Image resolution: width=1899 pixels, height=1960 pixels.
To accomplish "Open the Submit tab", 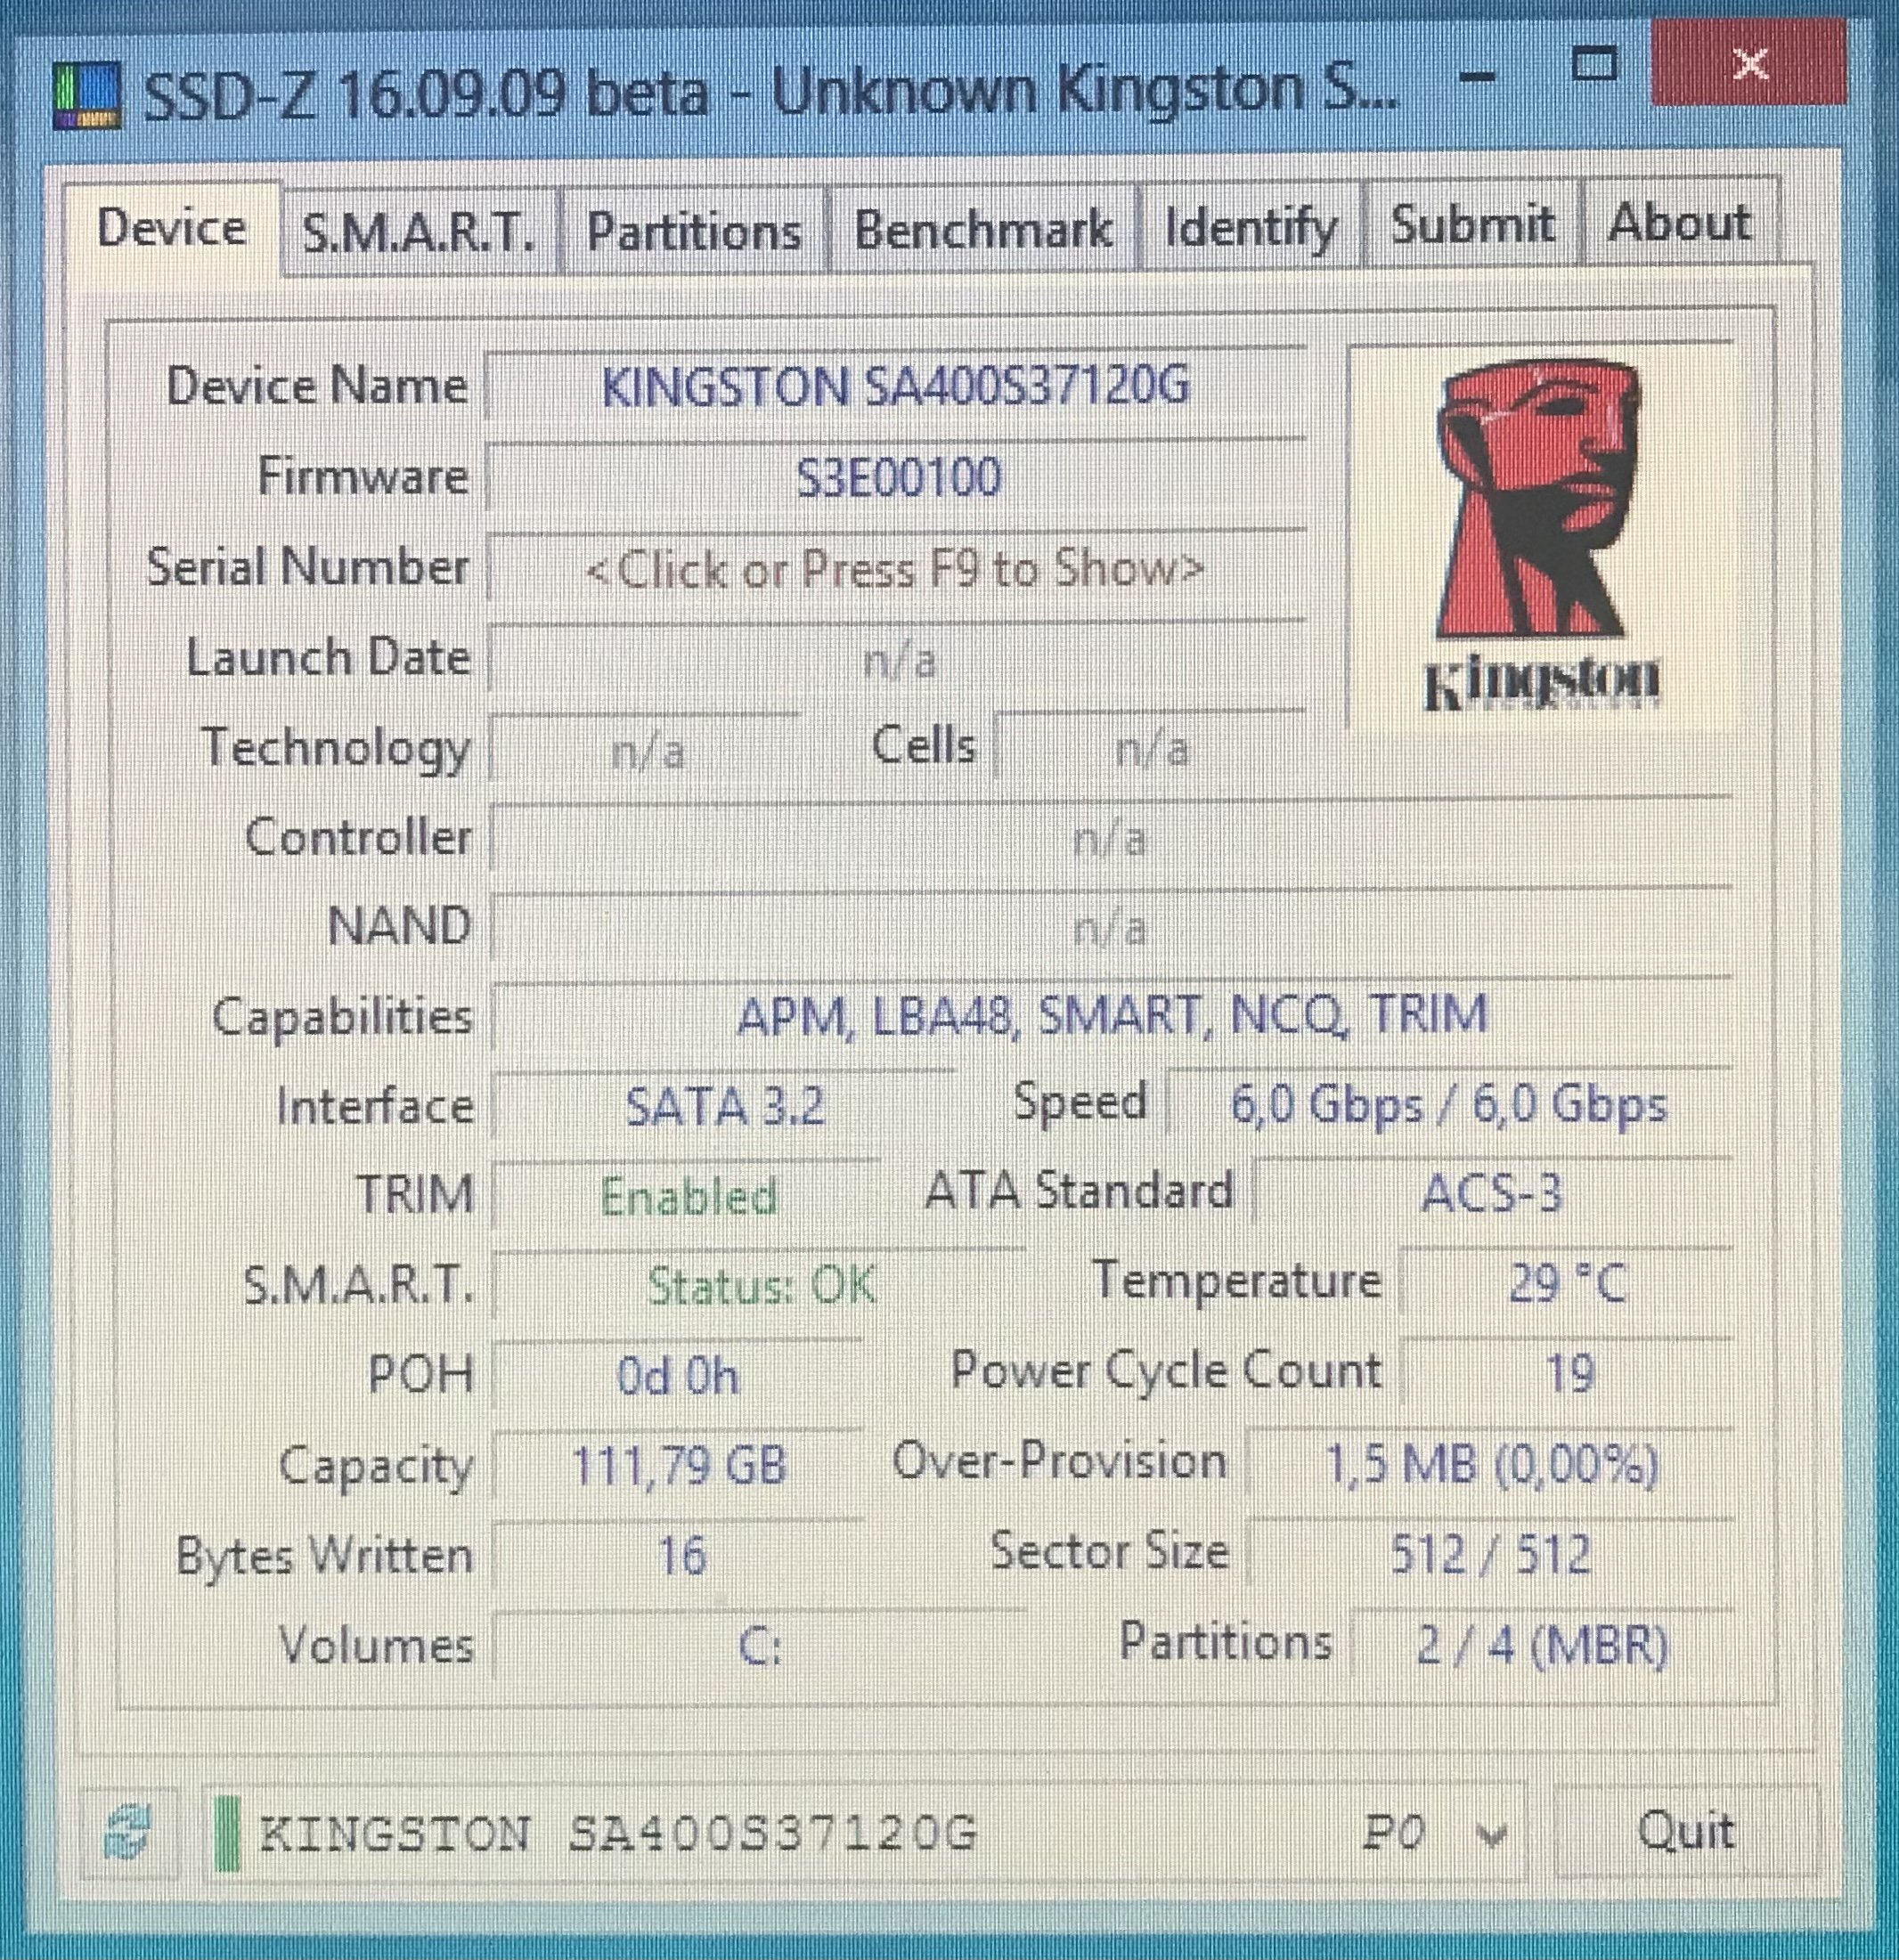I will click(x=1473, y=225).
